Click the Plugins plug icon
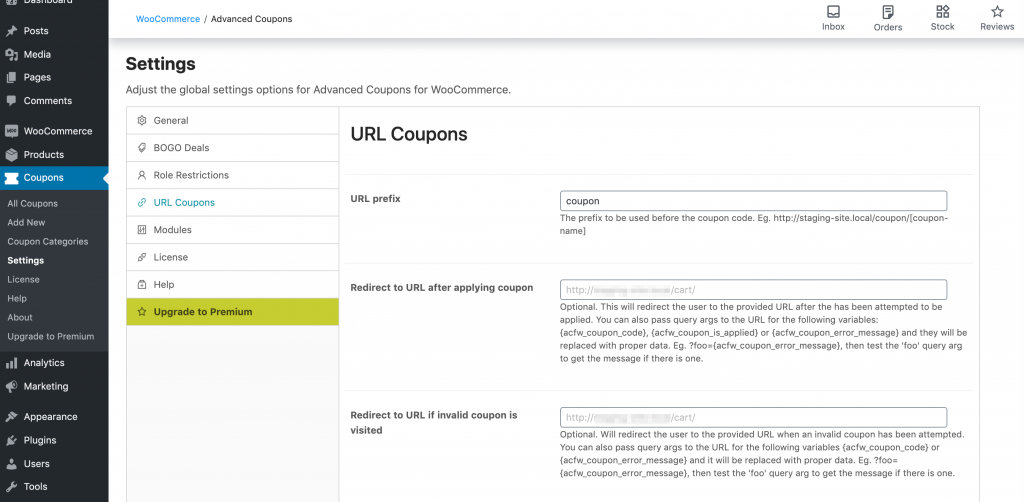This screenshot has height=502, width=1024. (x=11, y=440)
